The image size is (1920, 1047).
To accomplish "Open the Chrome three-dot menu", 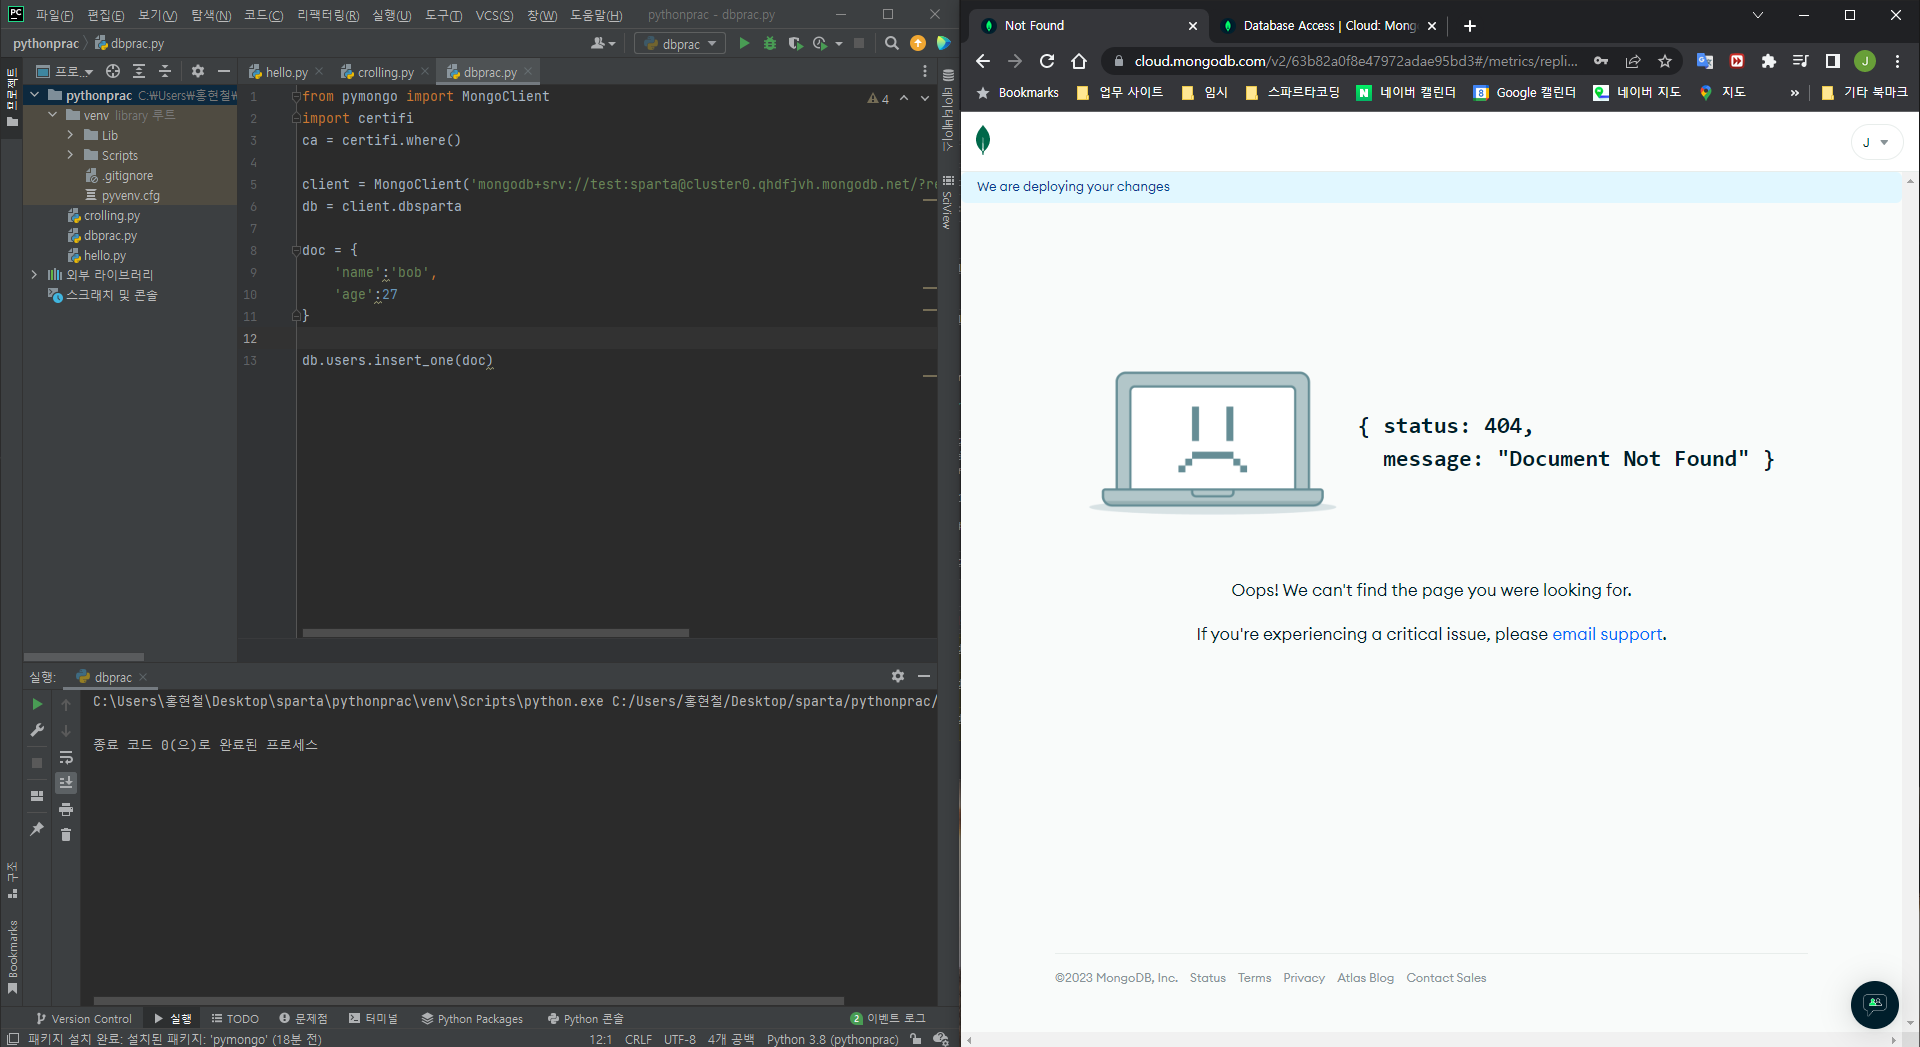I will [1897, 61].
